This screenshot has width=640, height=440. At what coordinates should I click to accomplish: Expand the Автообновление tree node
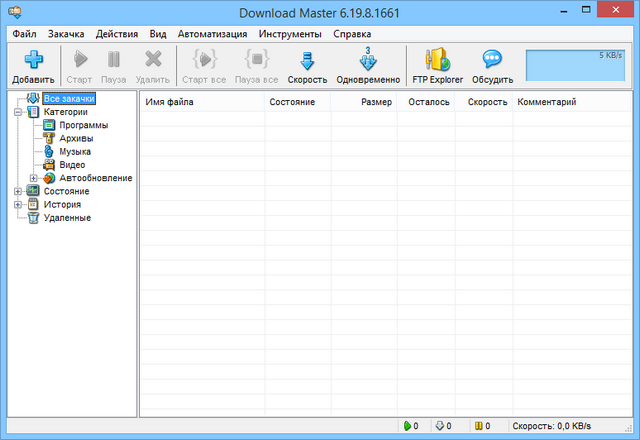click(33, 178)
